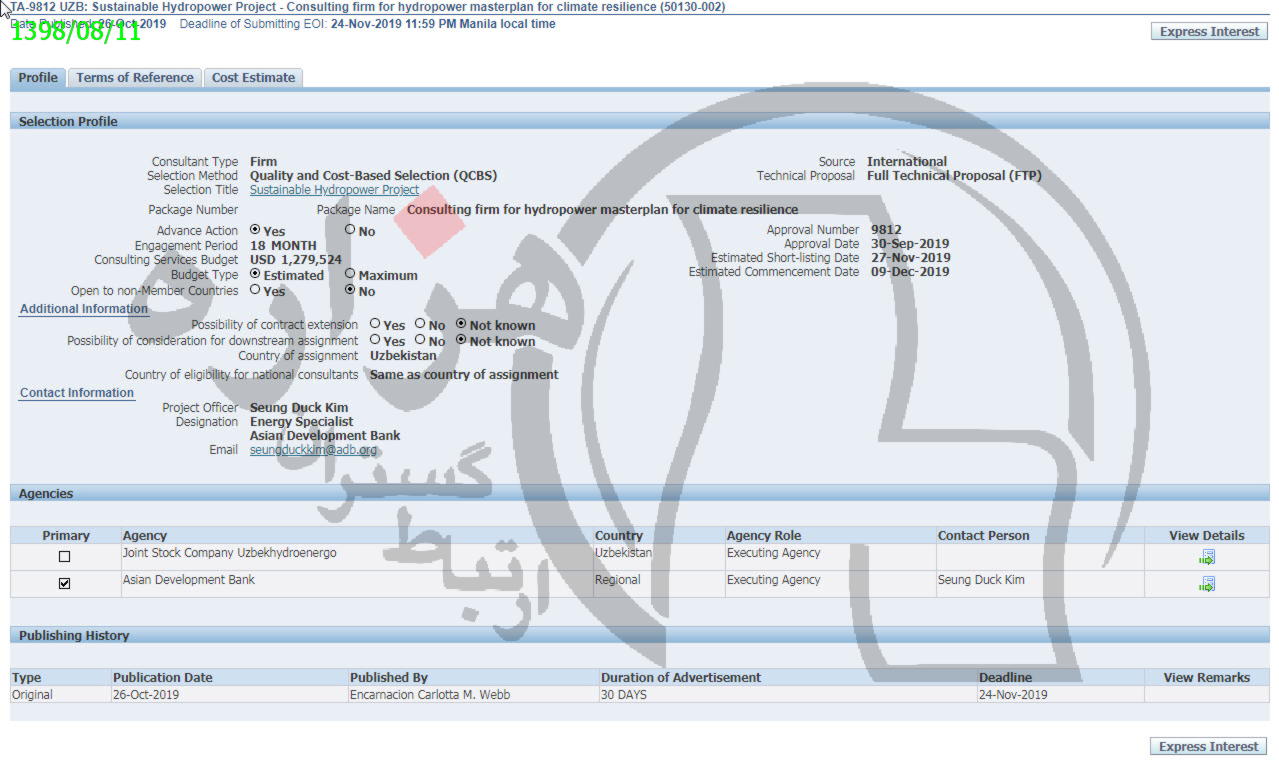Select Not known for contract extension
The image size is (1279, 764).
pos(461,324)
